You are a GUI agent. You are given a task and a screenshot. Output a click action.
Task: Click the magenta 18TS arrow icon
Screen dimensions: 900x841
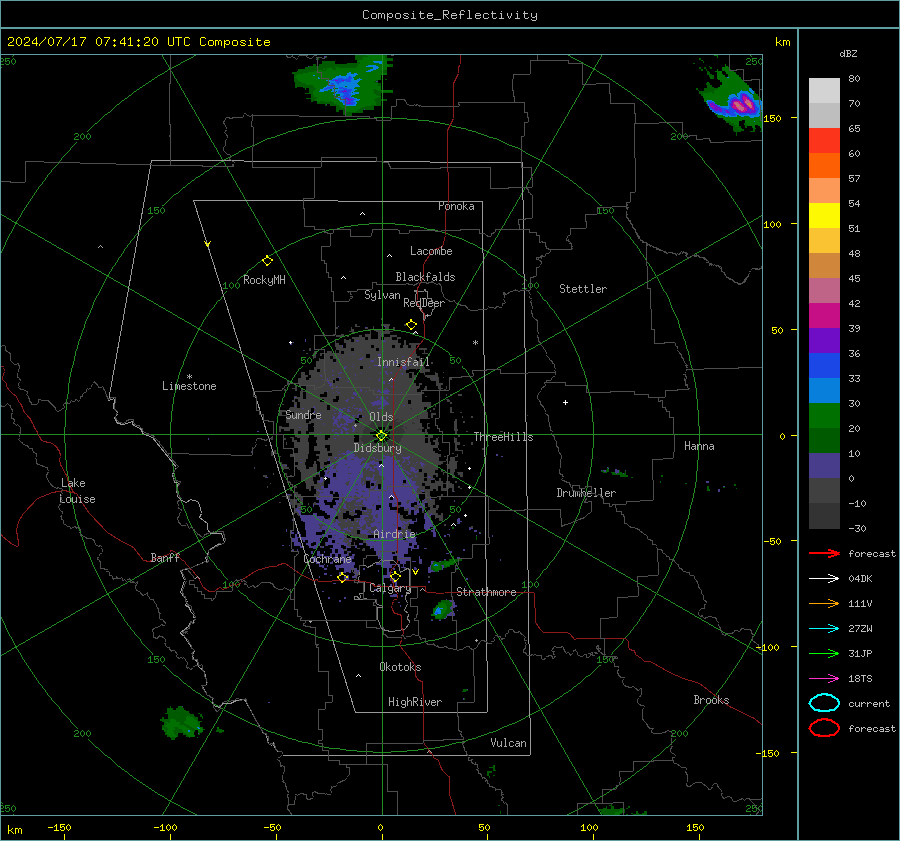[824, 679]
